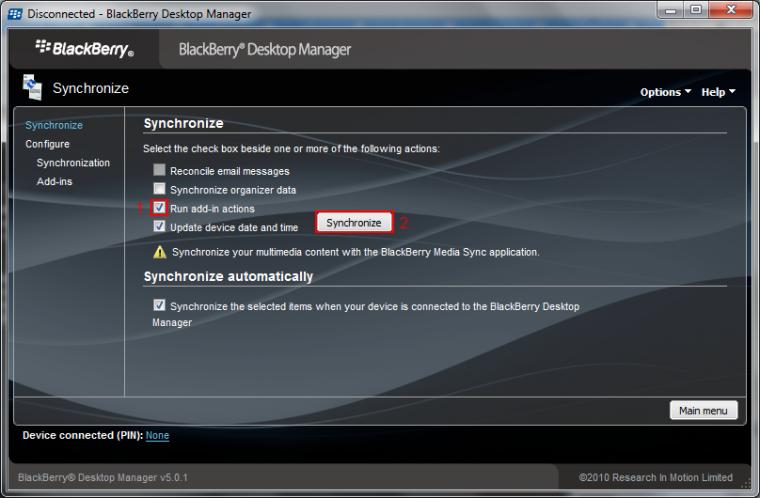Uncheck Run add-in actions checkbox
The image size is (760, 498).
[159, 208]
